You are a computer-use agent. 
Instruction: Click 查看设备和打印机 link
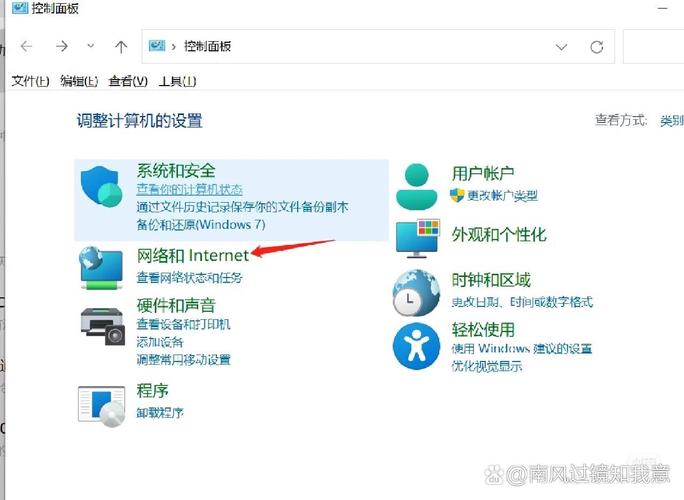point(183,324)
